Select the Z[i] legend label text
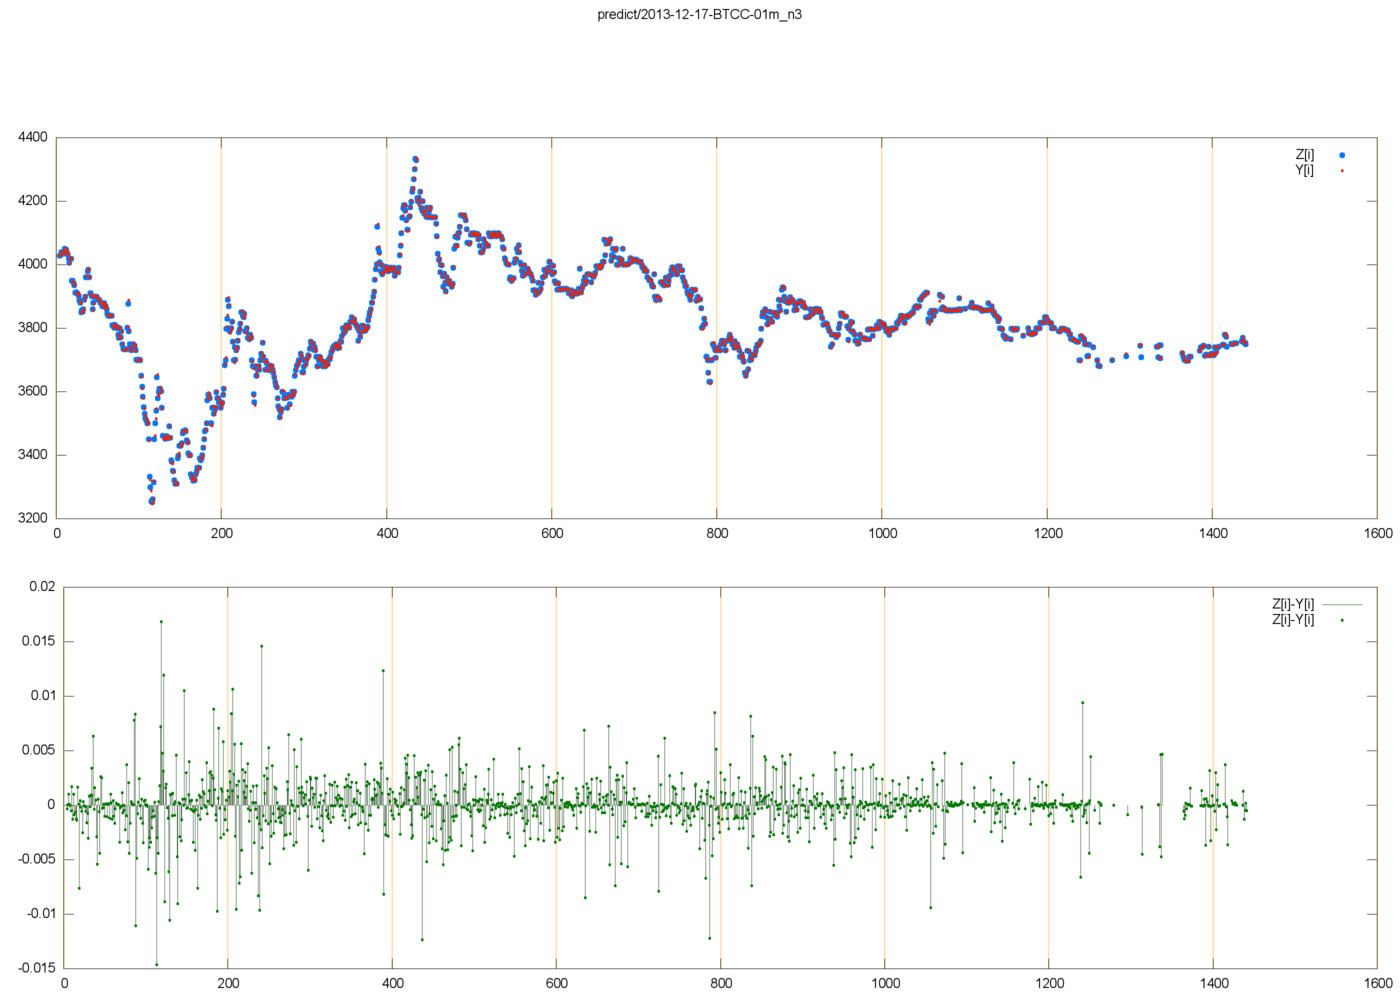1400x1000 pixels. pos(1304,155)
